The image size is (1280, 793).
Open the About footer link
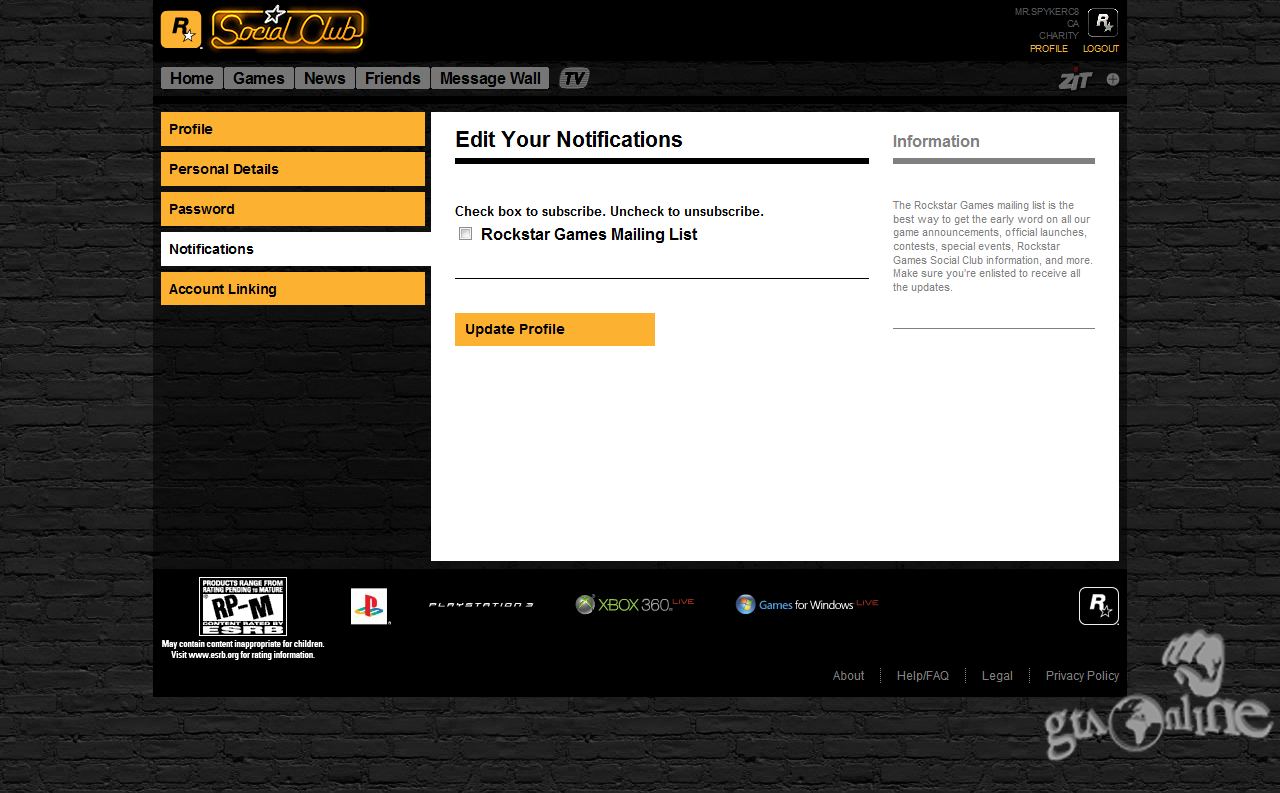coord(849,676)
